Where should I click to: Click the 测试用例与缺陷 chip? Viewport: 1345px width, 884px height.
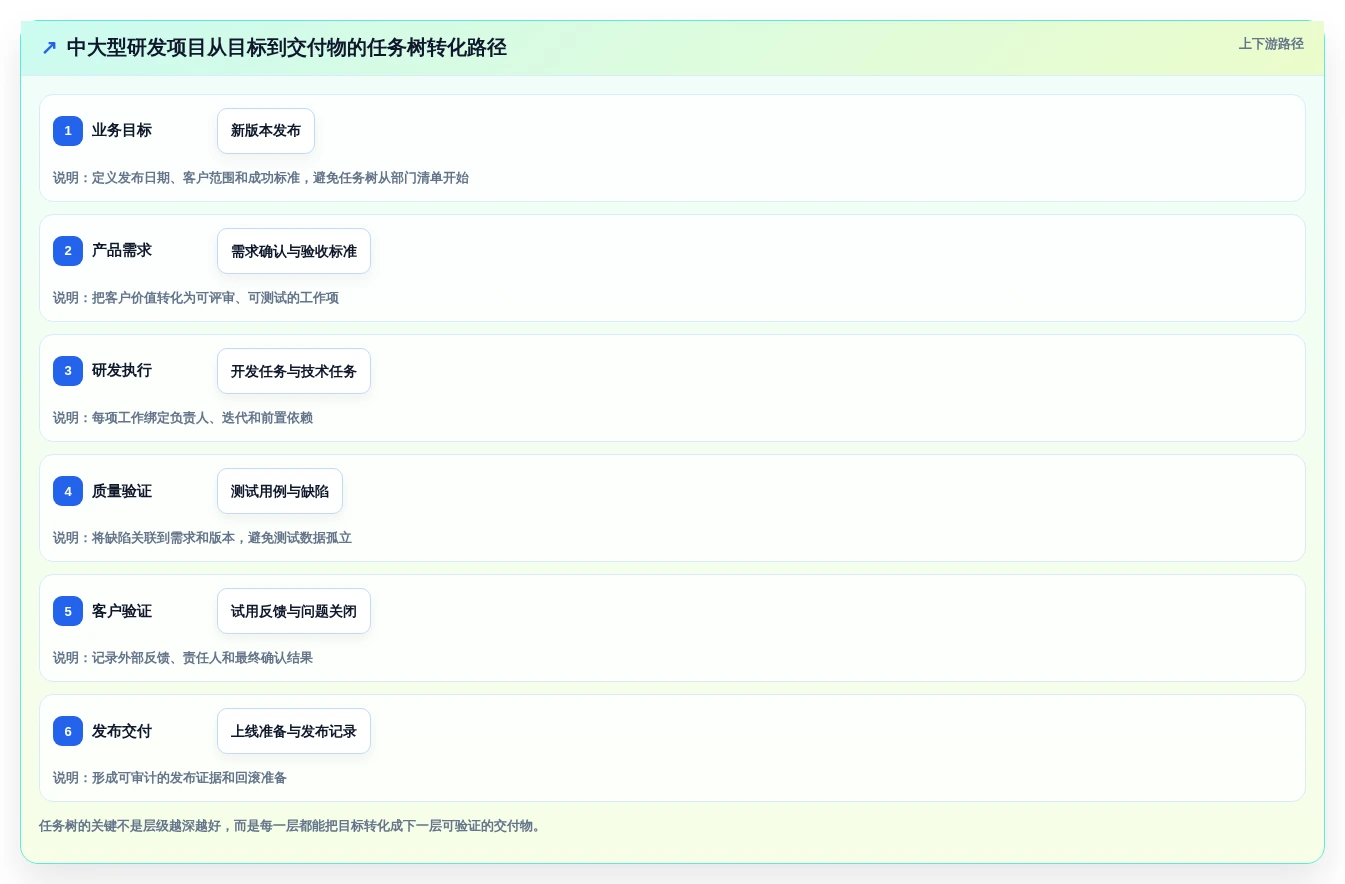tap(280, 491)
